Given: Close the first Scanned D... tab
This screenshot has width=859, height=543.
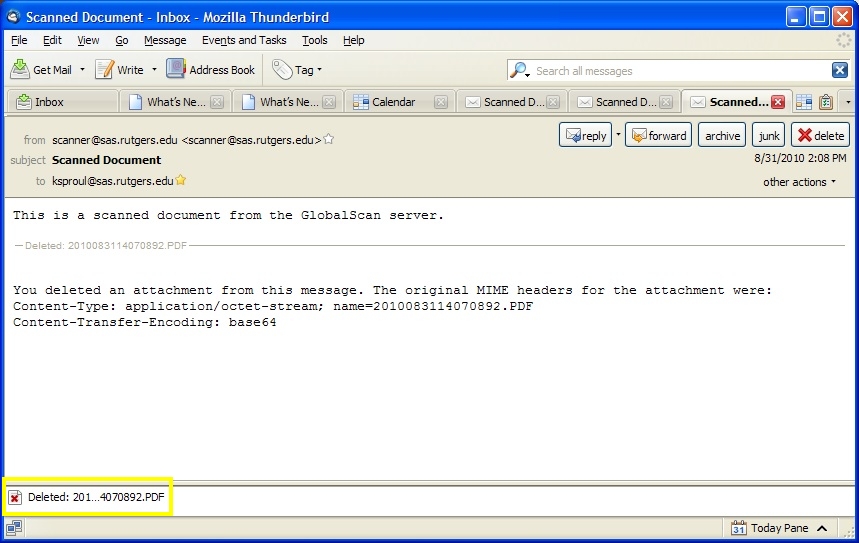Looking at the screenshot, I should pyautogui.click(x=553, y=102).
